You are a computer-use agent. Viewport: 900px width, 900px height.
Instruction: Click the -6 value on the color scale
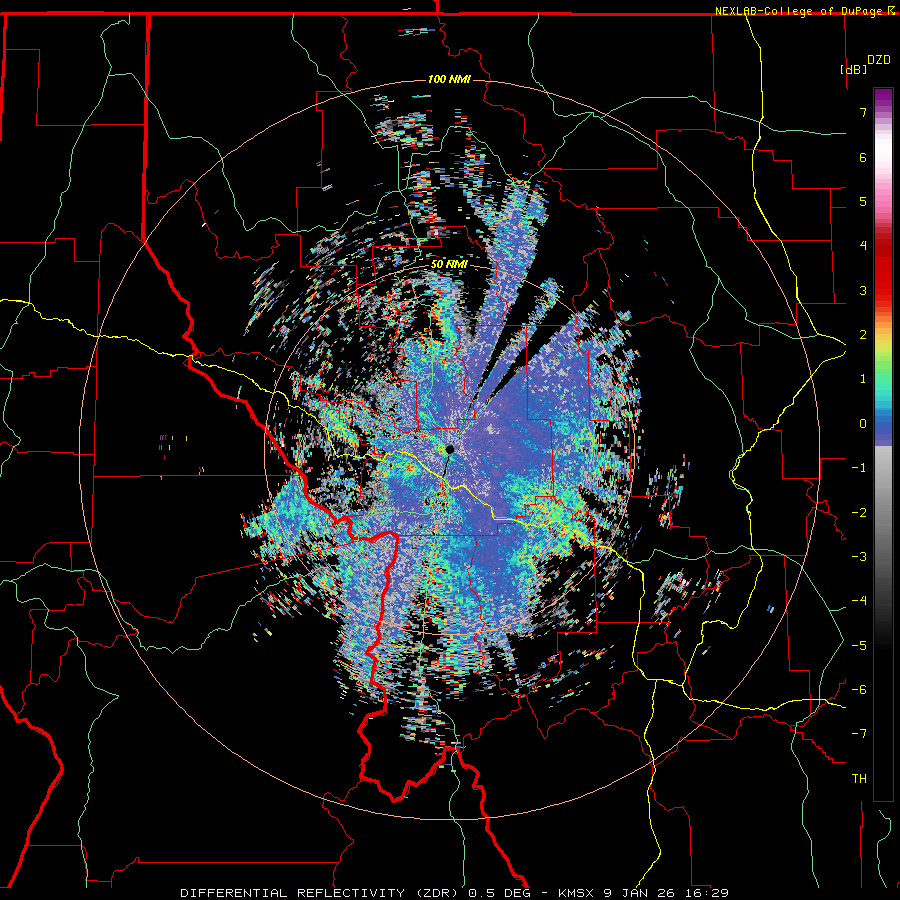[859, 690]
